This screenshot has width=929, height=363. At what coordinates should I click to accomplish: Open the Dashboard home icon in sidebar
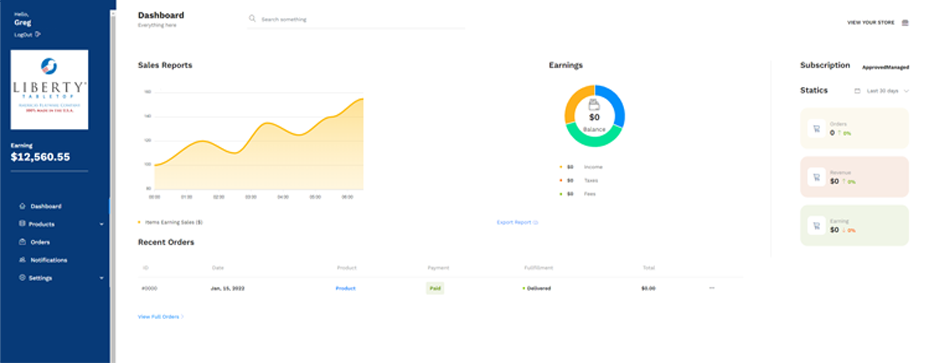tap(23, 207)
